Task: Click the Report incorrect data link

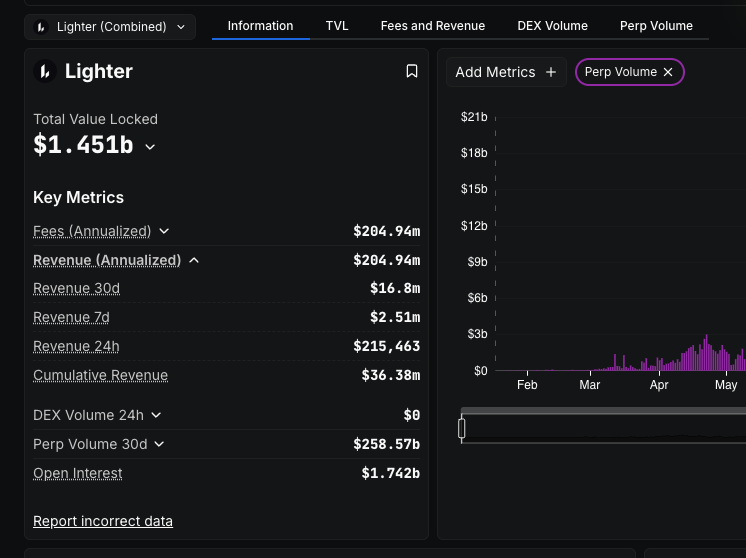Action: 103,521
